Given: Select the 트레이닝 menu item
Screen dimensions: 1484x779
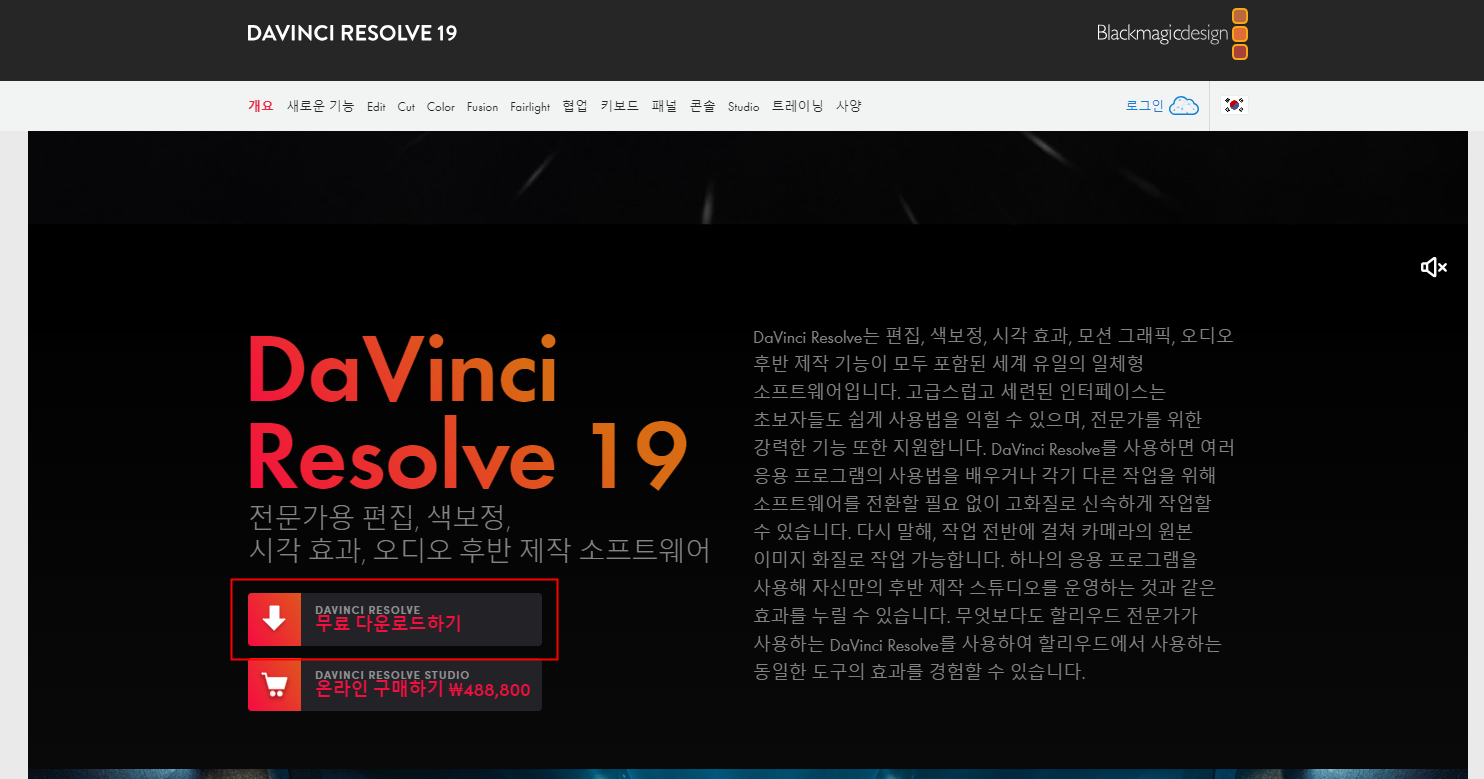Looking at the screenshot, I should click(797, 106).
